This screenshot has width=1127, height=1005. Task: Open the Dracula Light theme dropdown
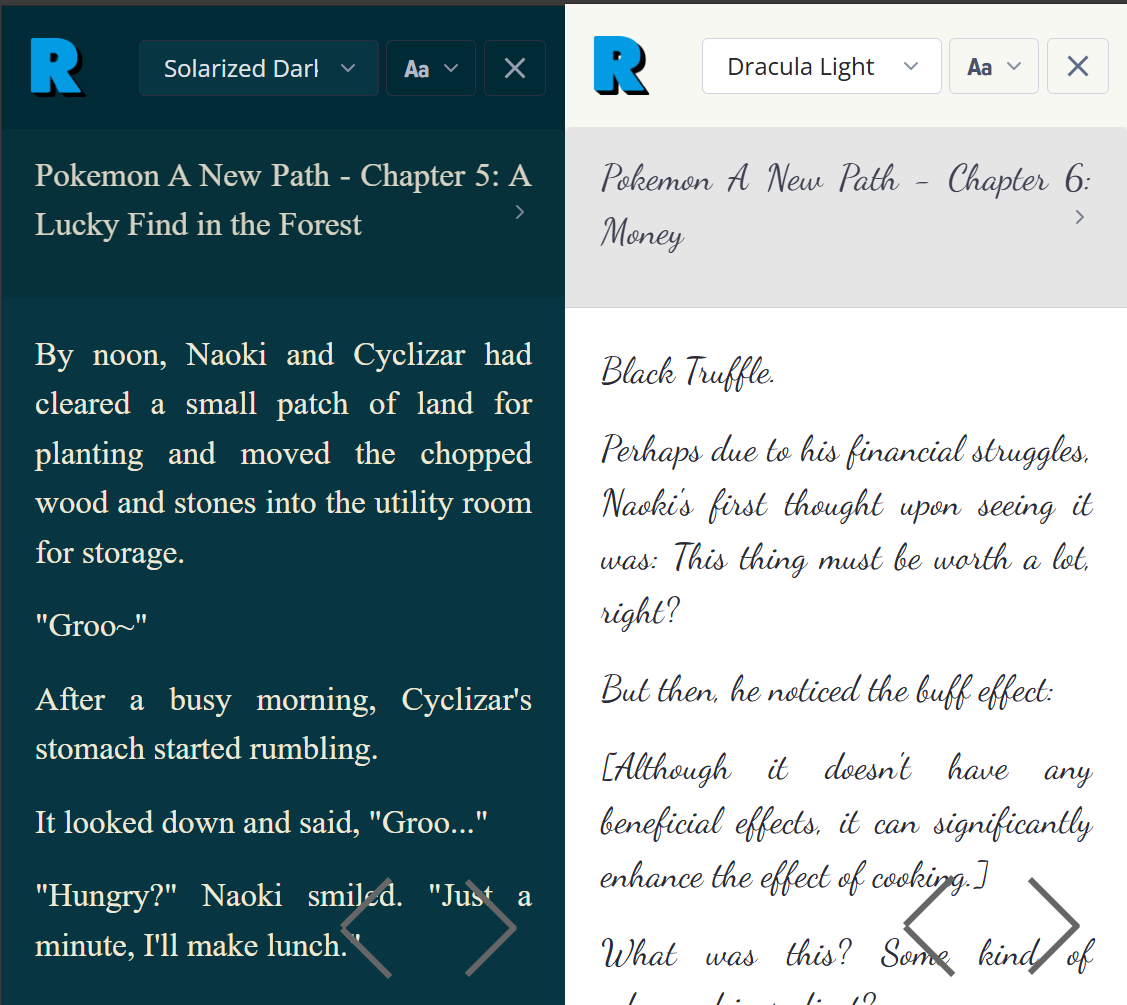[x=821, y=66]
